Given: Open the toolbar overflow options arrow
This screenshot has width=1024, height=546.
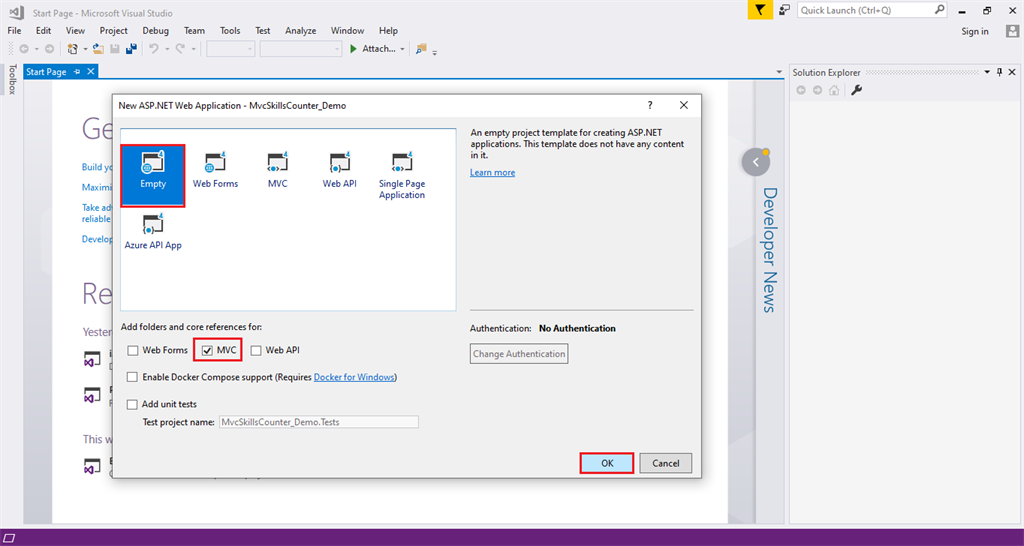Looking at the screenshot, I should pyautogui.click(x=435, y=52).
